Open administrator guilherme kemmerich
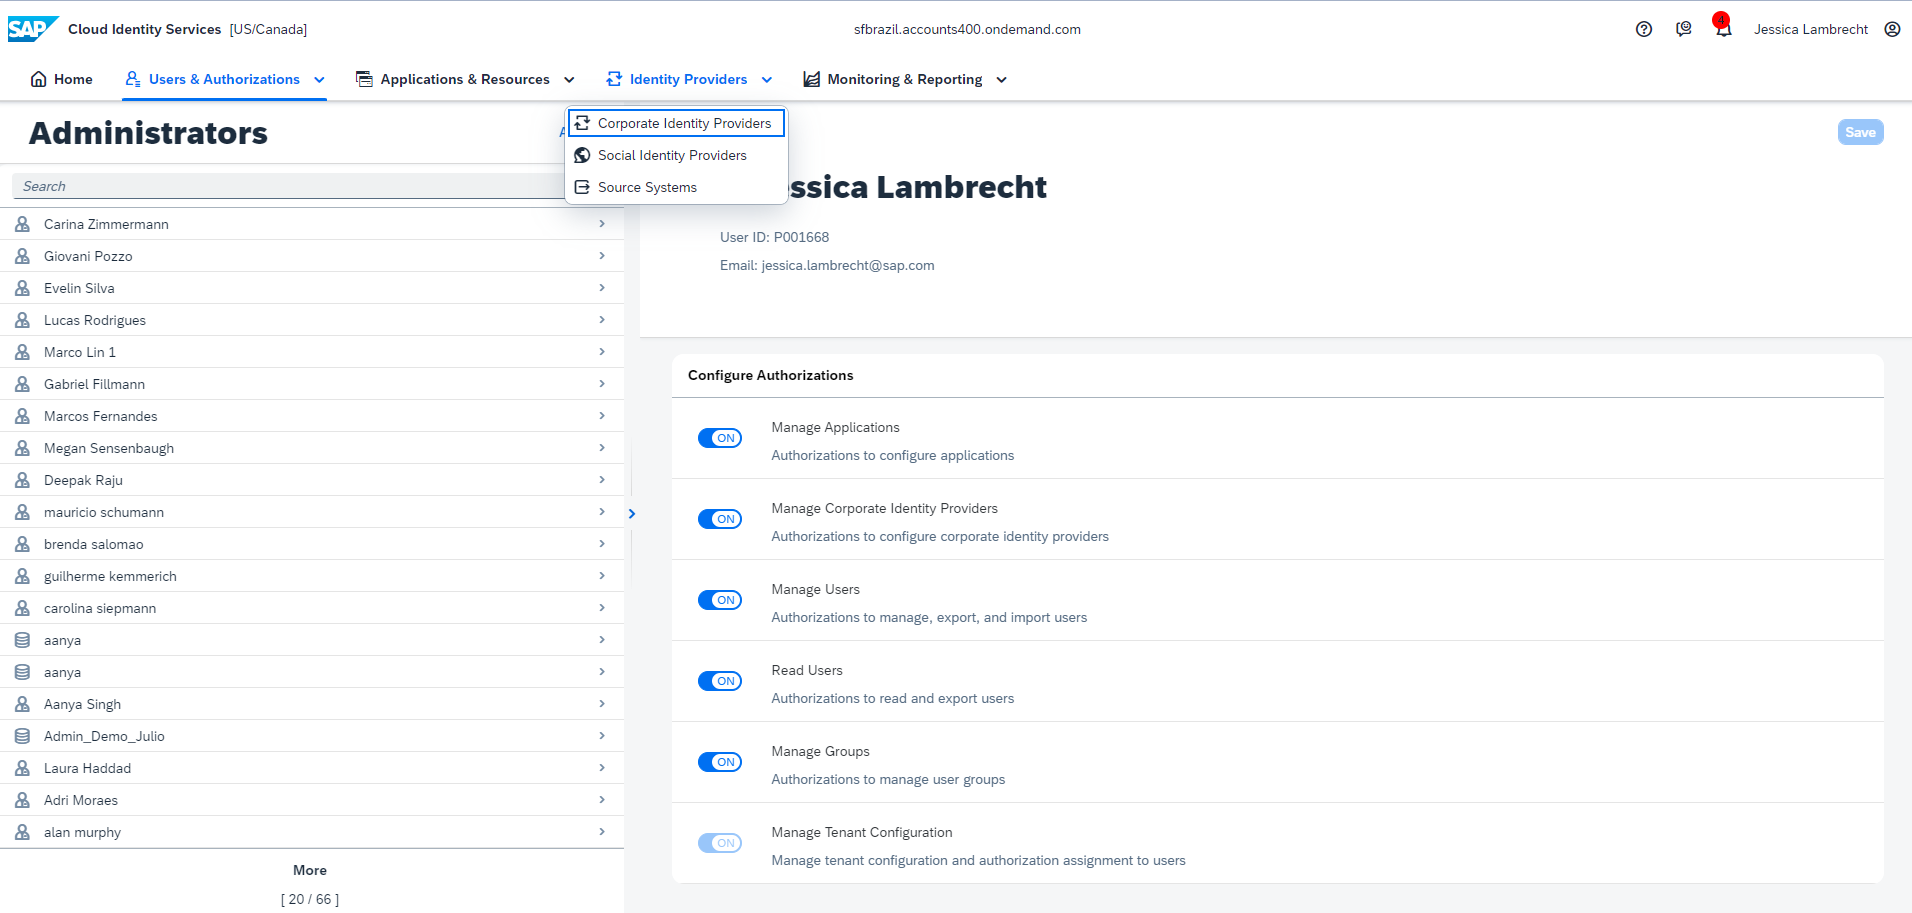The width and height of the screenshot is (1912, 913). tap(312, 576)
